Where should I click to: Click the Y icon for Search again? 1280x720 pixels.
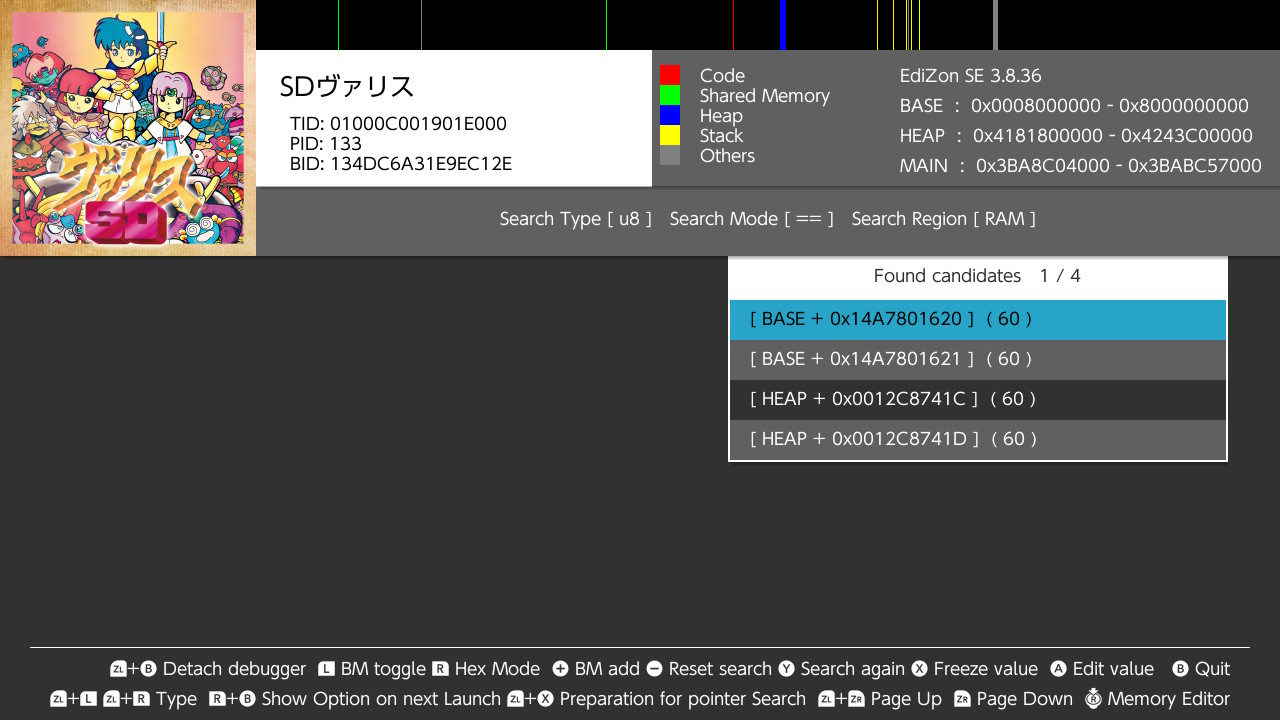tap(786, 669)
